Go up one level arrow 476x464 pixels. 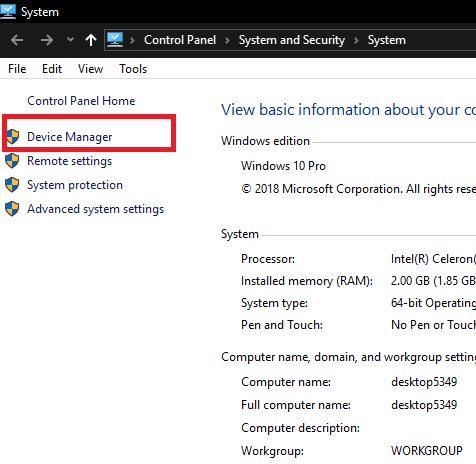91,40
